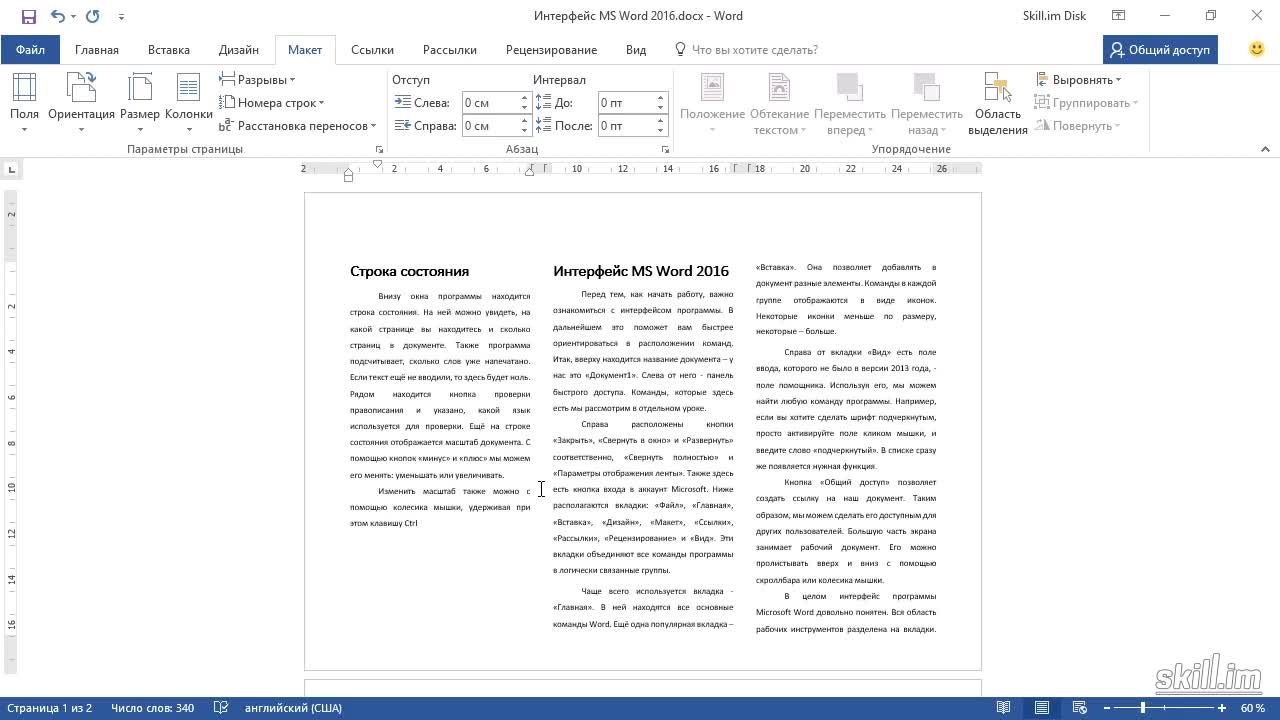Click the Skill.im Disk account name
1280x720 pixels.
click(1054, 16)
